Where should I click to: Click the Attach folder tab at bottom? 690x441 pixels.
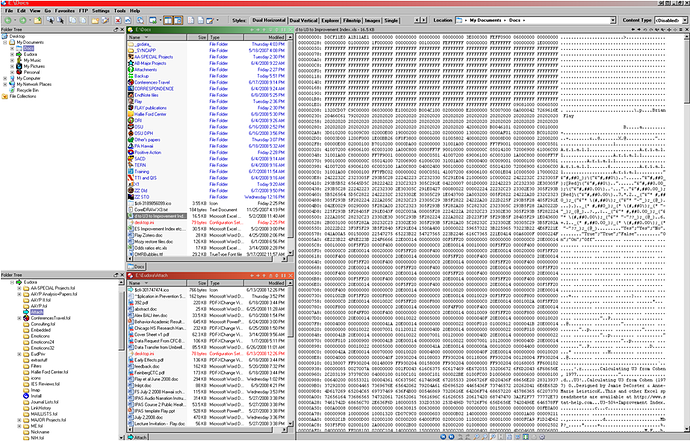tap(138, 438)
